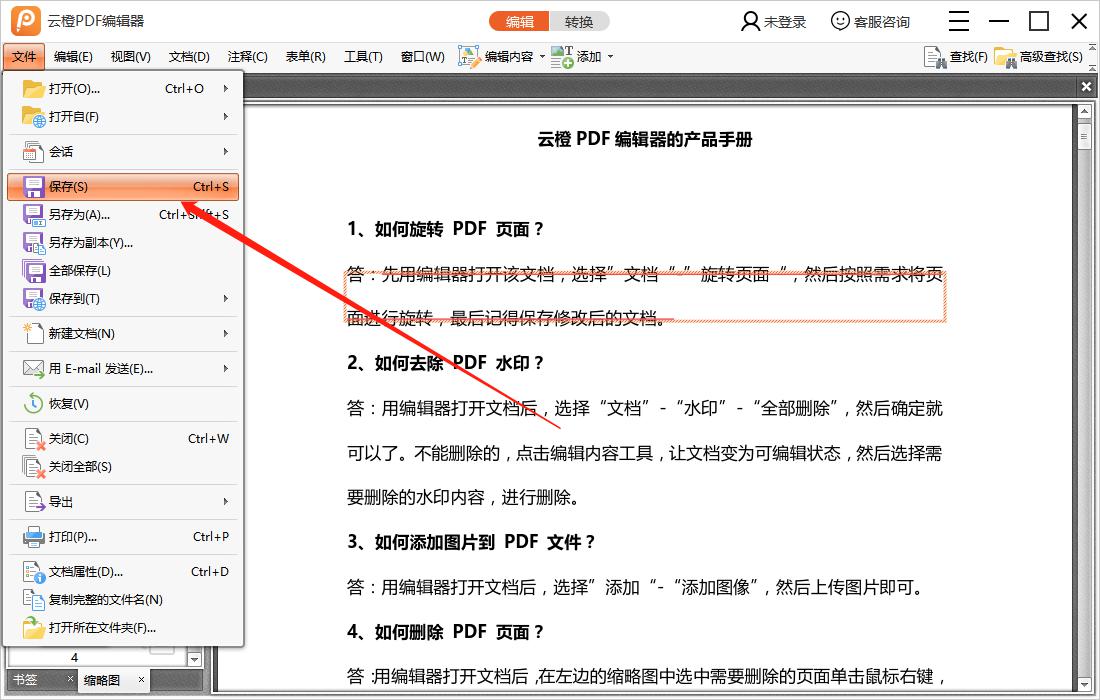Click the Save as Copy (另存为副本) icon
The height and width of the screenshot is (700, 1100).
coord(33,243)
